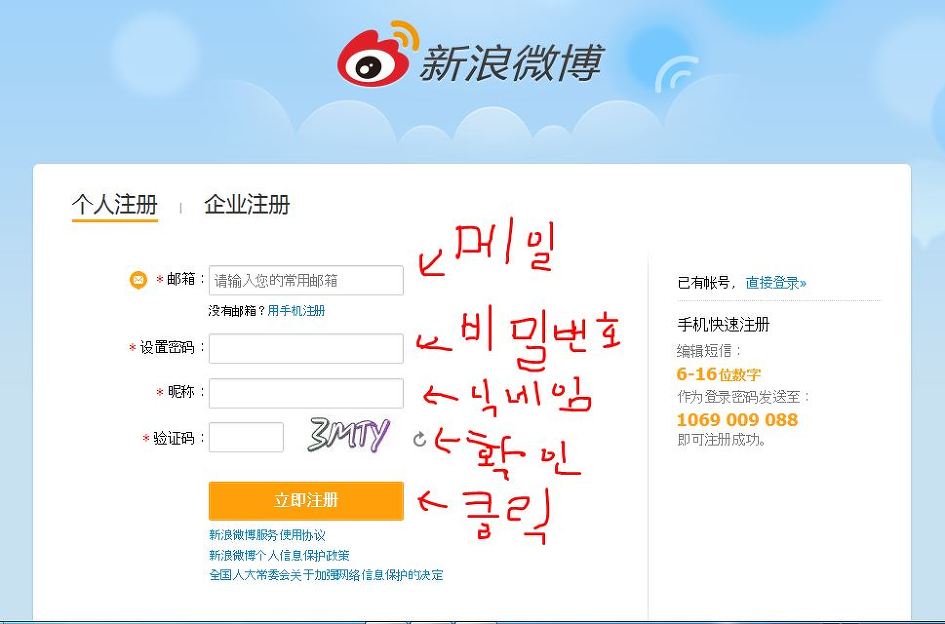Click the orange mail envelope icon
This screenshot has height=624, width=945.
tap(138, 280)
